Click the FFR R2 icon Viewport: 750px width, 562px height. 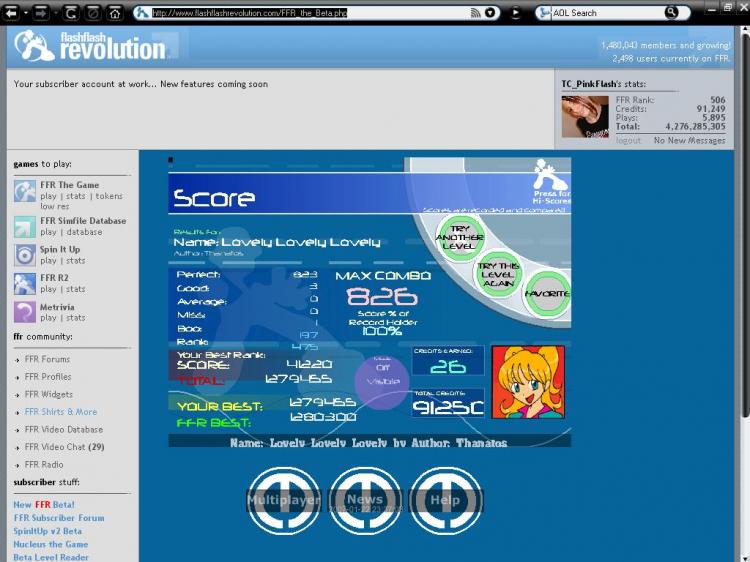[25, 284]
